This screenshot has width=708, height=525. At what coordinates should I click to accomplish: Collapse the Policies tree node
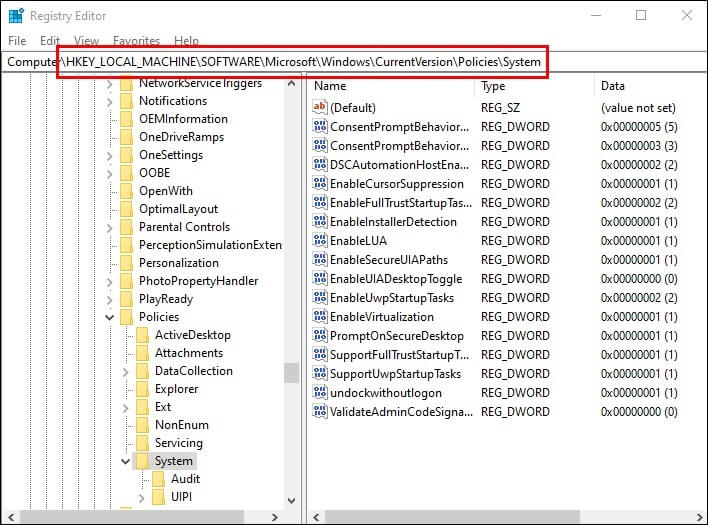[109, 317]
